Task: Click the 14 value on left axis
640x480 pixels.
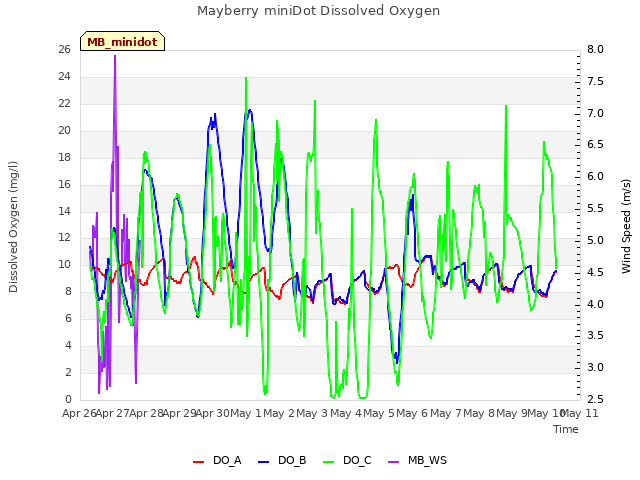Action: click(64, 211)
